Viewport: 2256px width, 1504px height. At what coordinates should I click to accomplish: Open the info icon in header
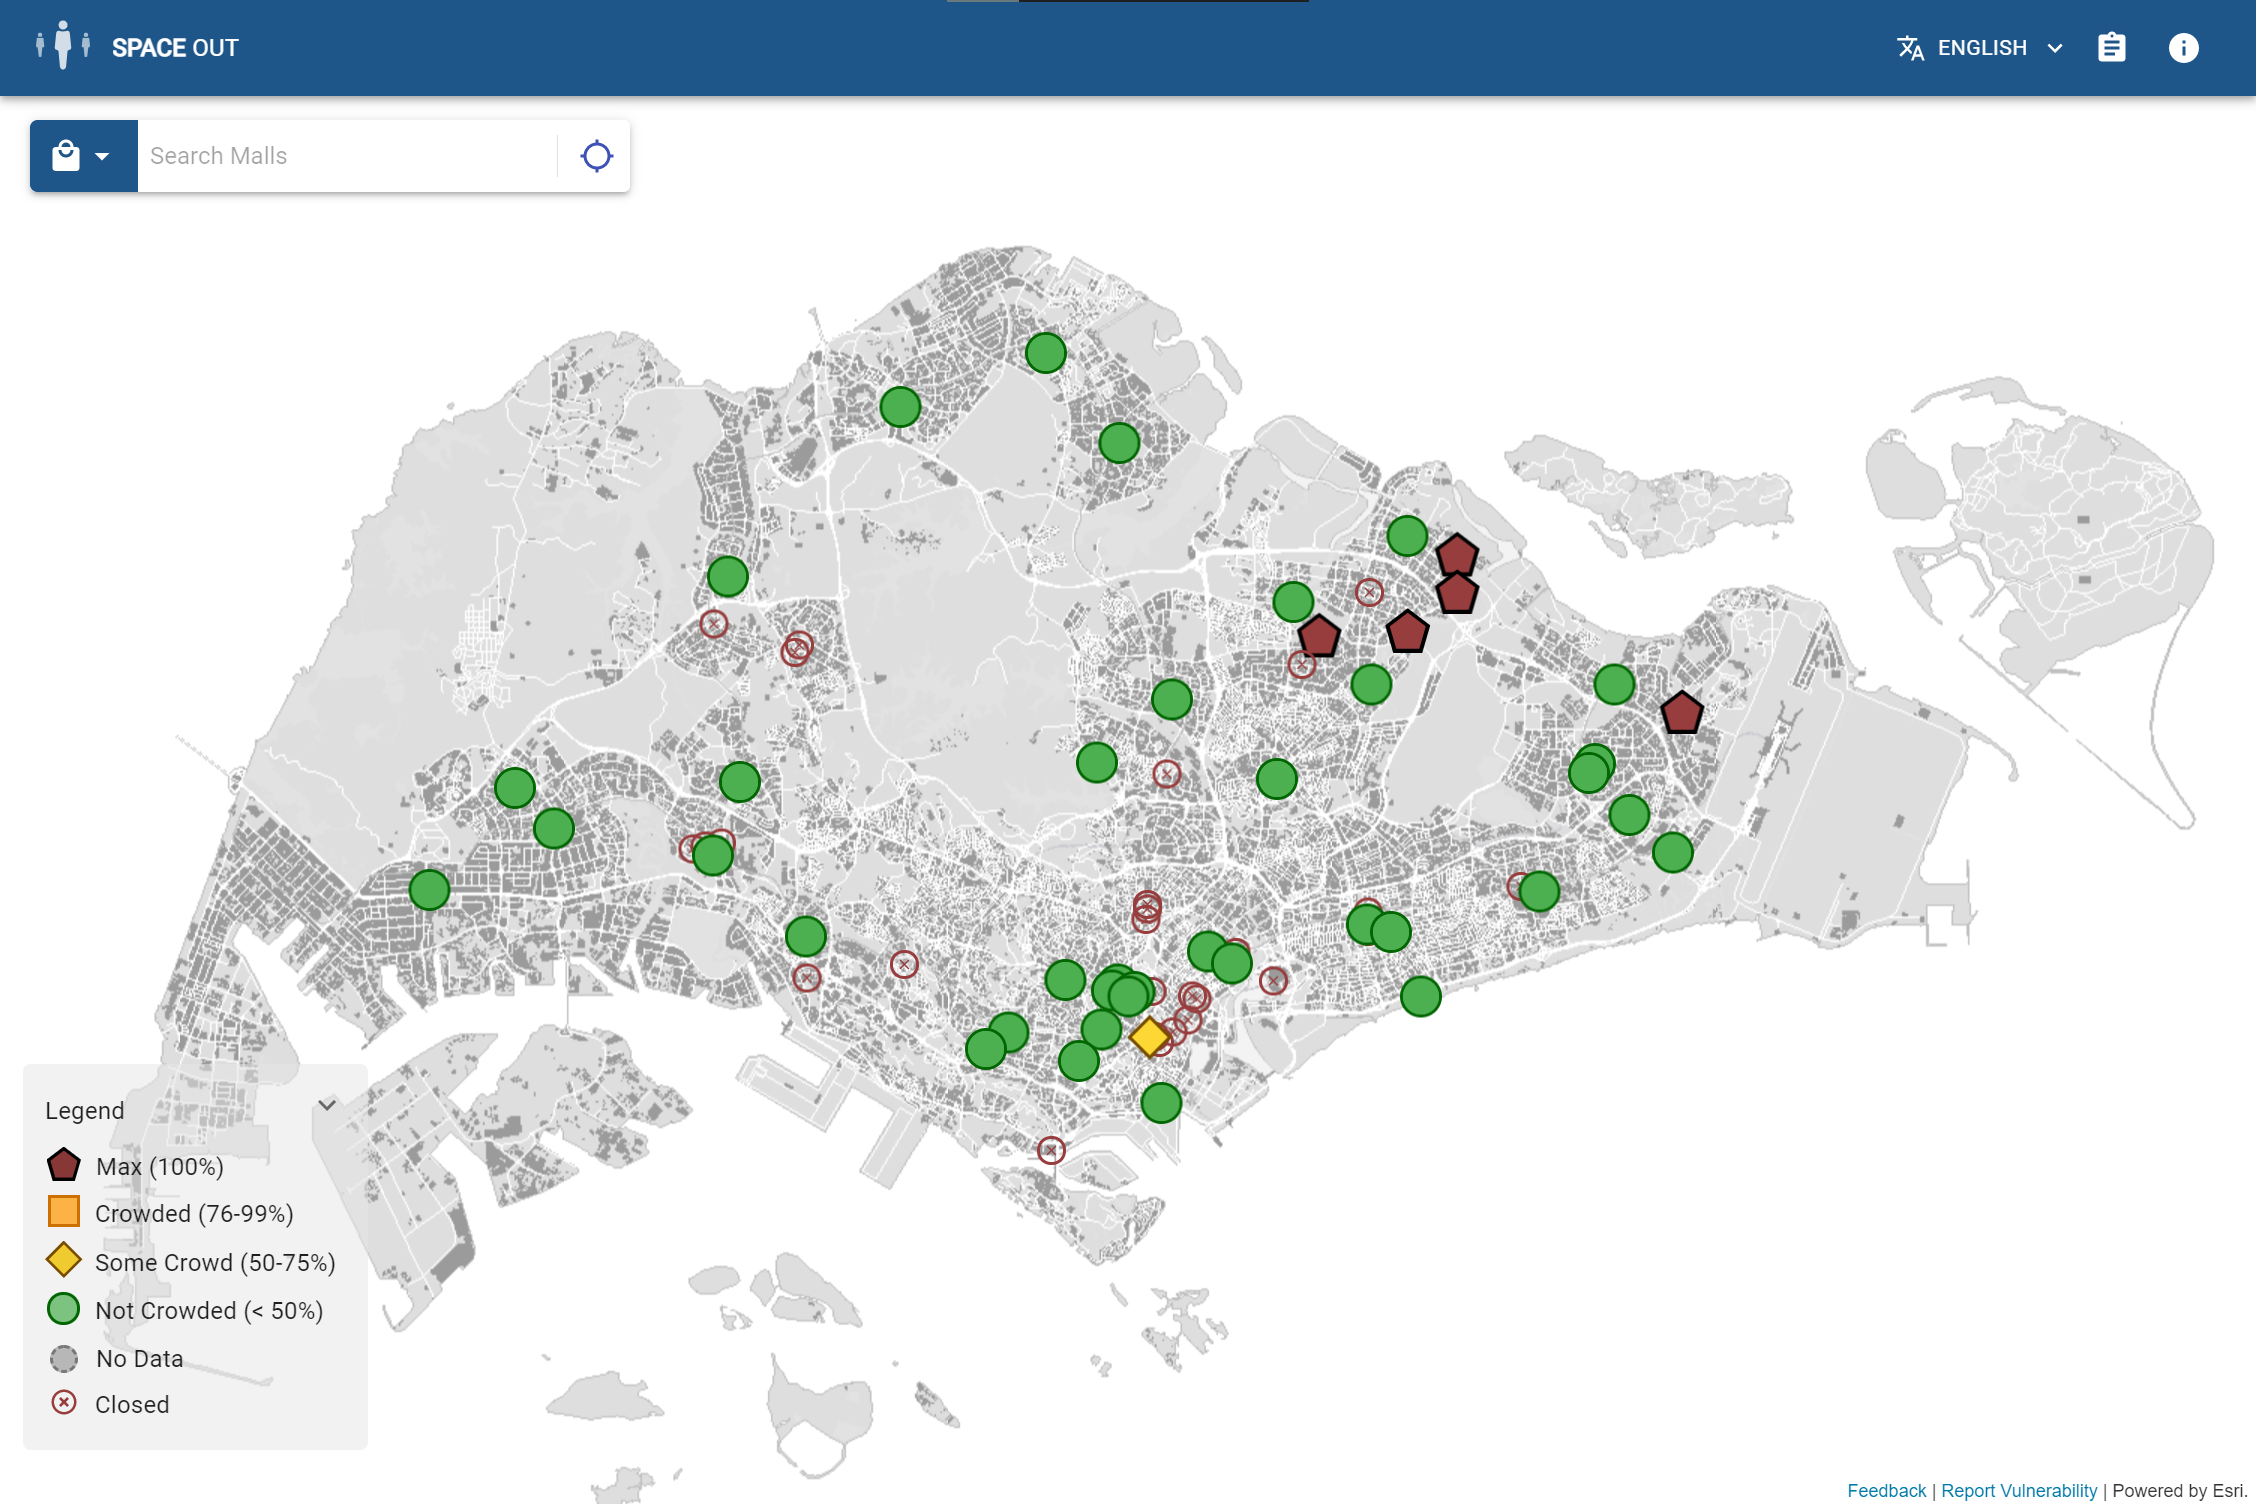(x=2183, y=47)
